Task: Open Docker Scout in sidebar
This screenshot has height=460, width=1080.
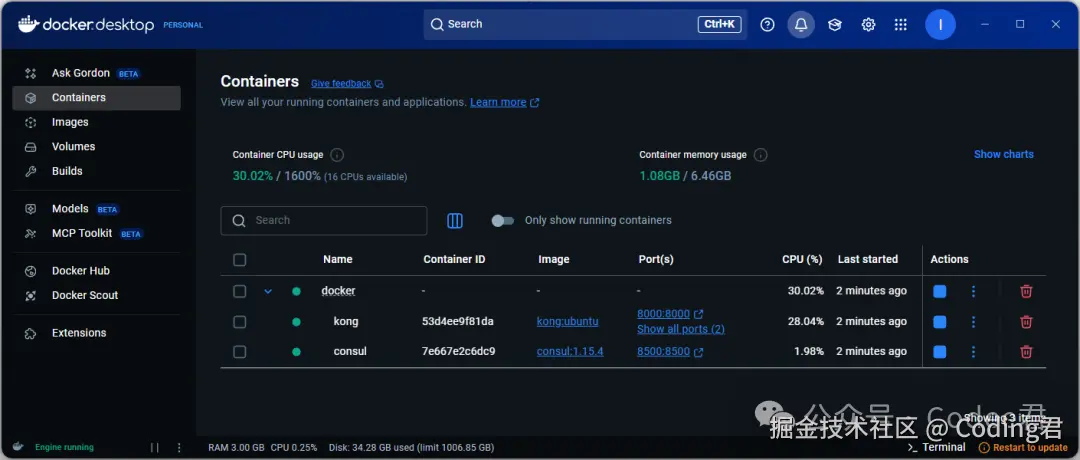Action: click(96, 295)
